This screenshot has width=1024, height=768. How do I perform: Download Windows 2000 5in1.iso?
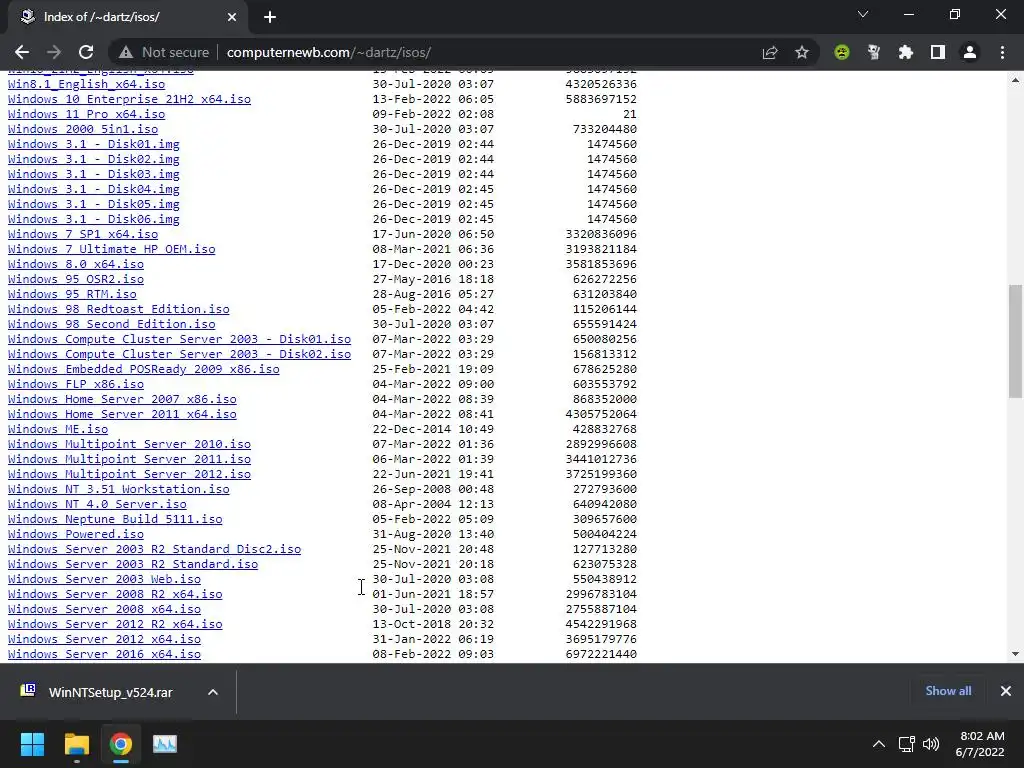(x=83, y=129)
